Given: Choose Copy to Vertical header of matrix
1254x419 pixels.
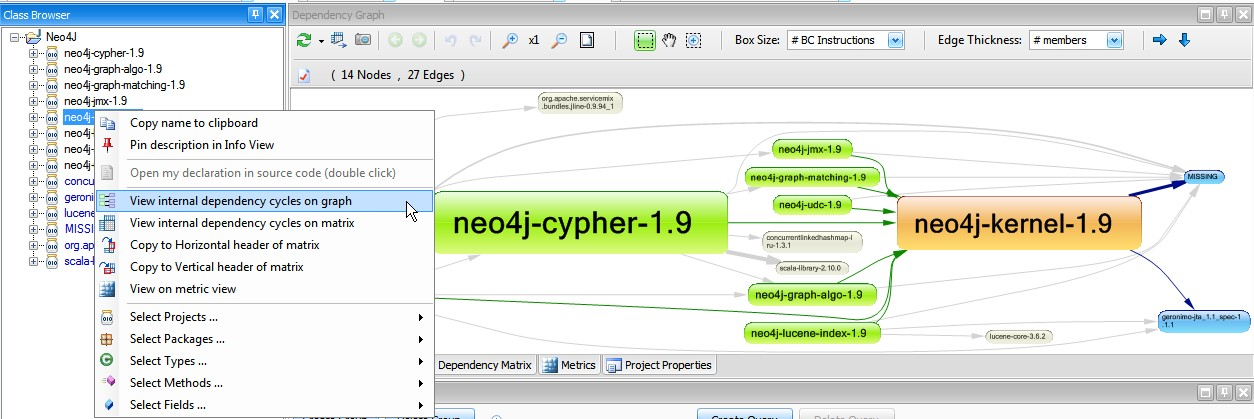Looking at the screenshot, I should [x=264, y=267].
